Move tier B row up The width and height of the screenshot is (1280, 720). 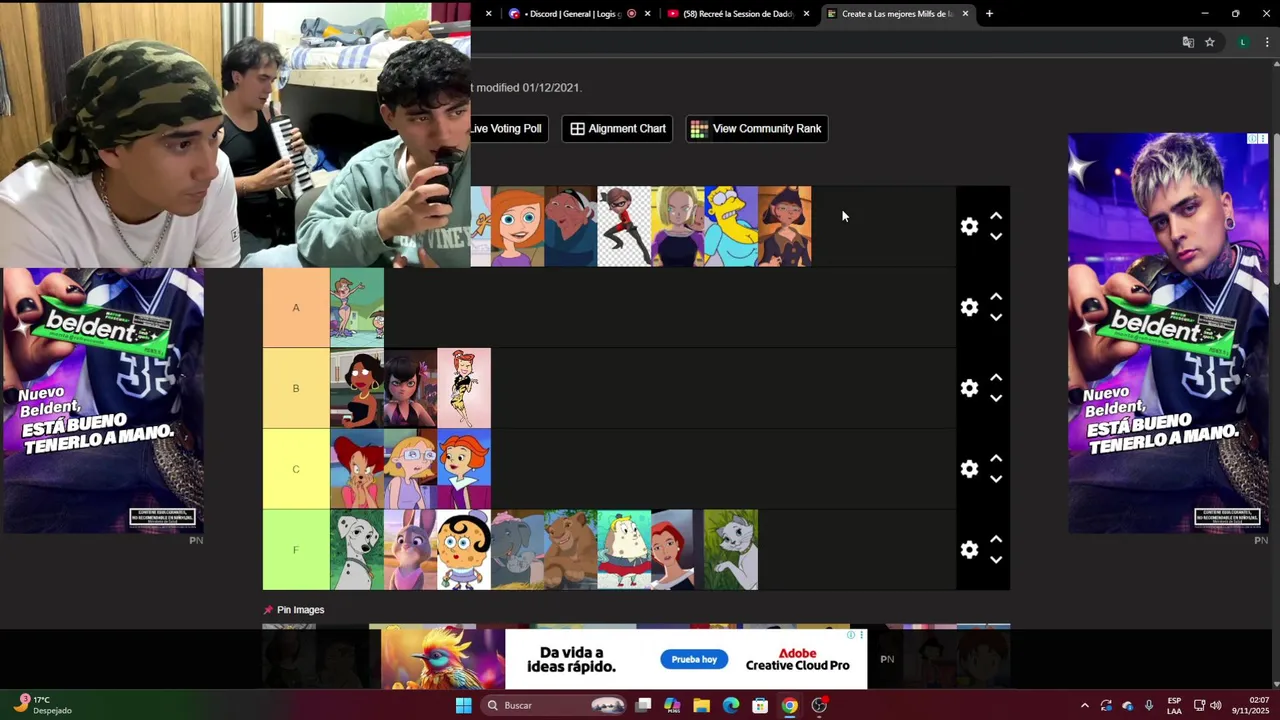(x=996, y=378)
